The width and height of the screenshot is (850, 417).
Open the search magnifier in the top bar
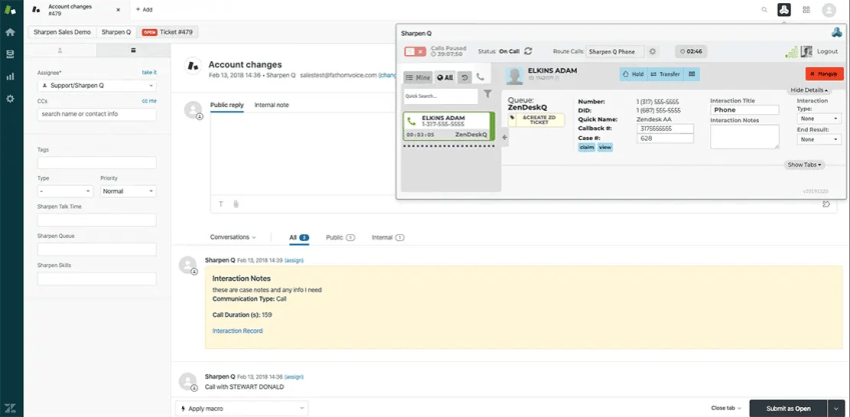coord(764,9)
